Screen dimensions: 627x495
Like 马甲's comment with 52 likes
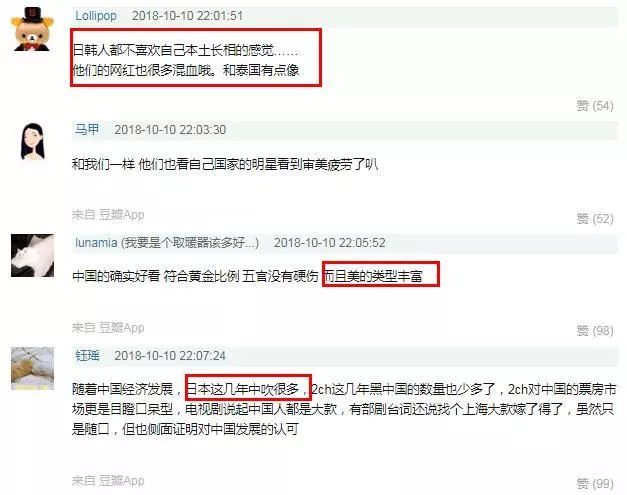pyautogui.click(x=595, y=218)
